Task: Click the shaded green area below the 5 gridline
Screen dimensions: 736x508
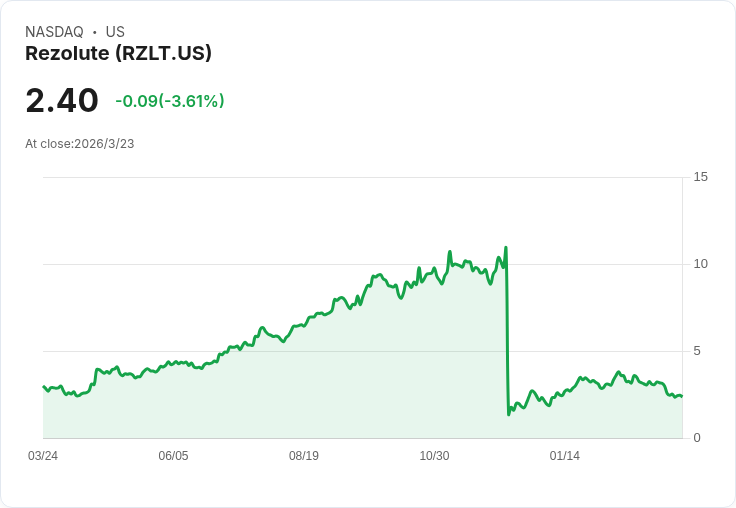Action: (x=300, y=400)
